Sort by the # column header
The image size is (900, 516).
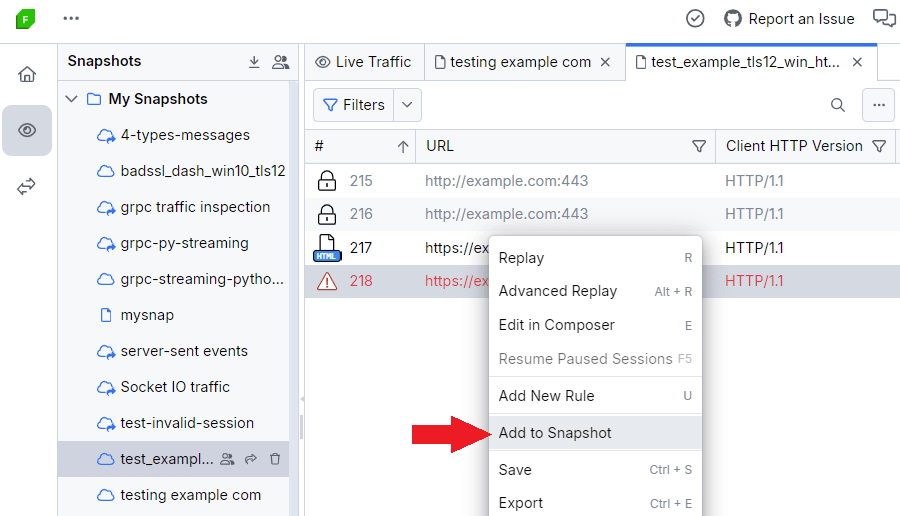click(x=360, y=146)
